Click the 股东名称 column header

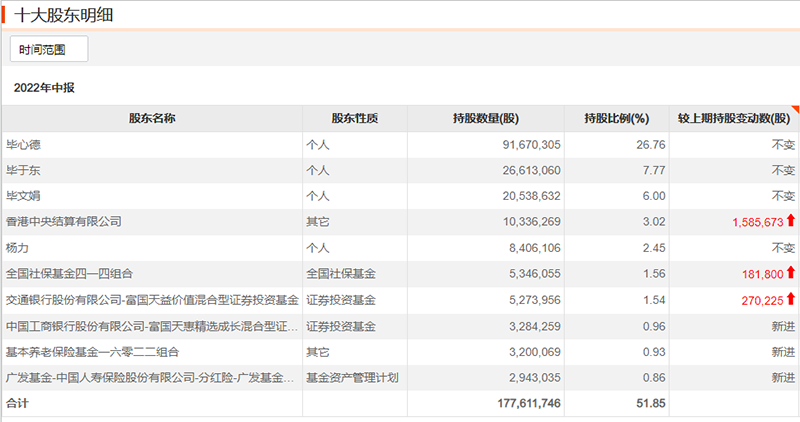pyautogui.click(x=152, y=118)
